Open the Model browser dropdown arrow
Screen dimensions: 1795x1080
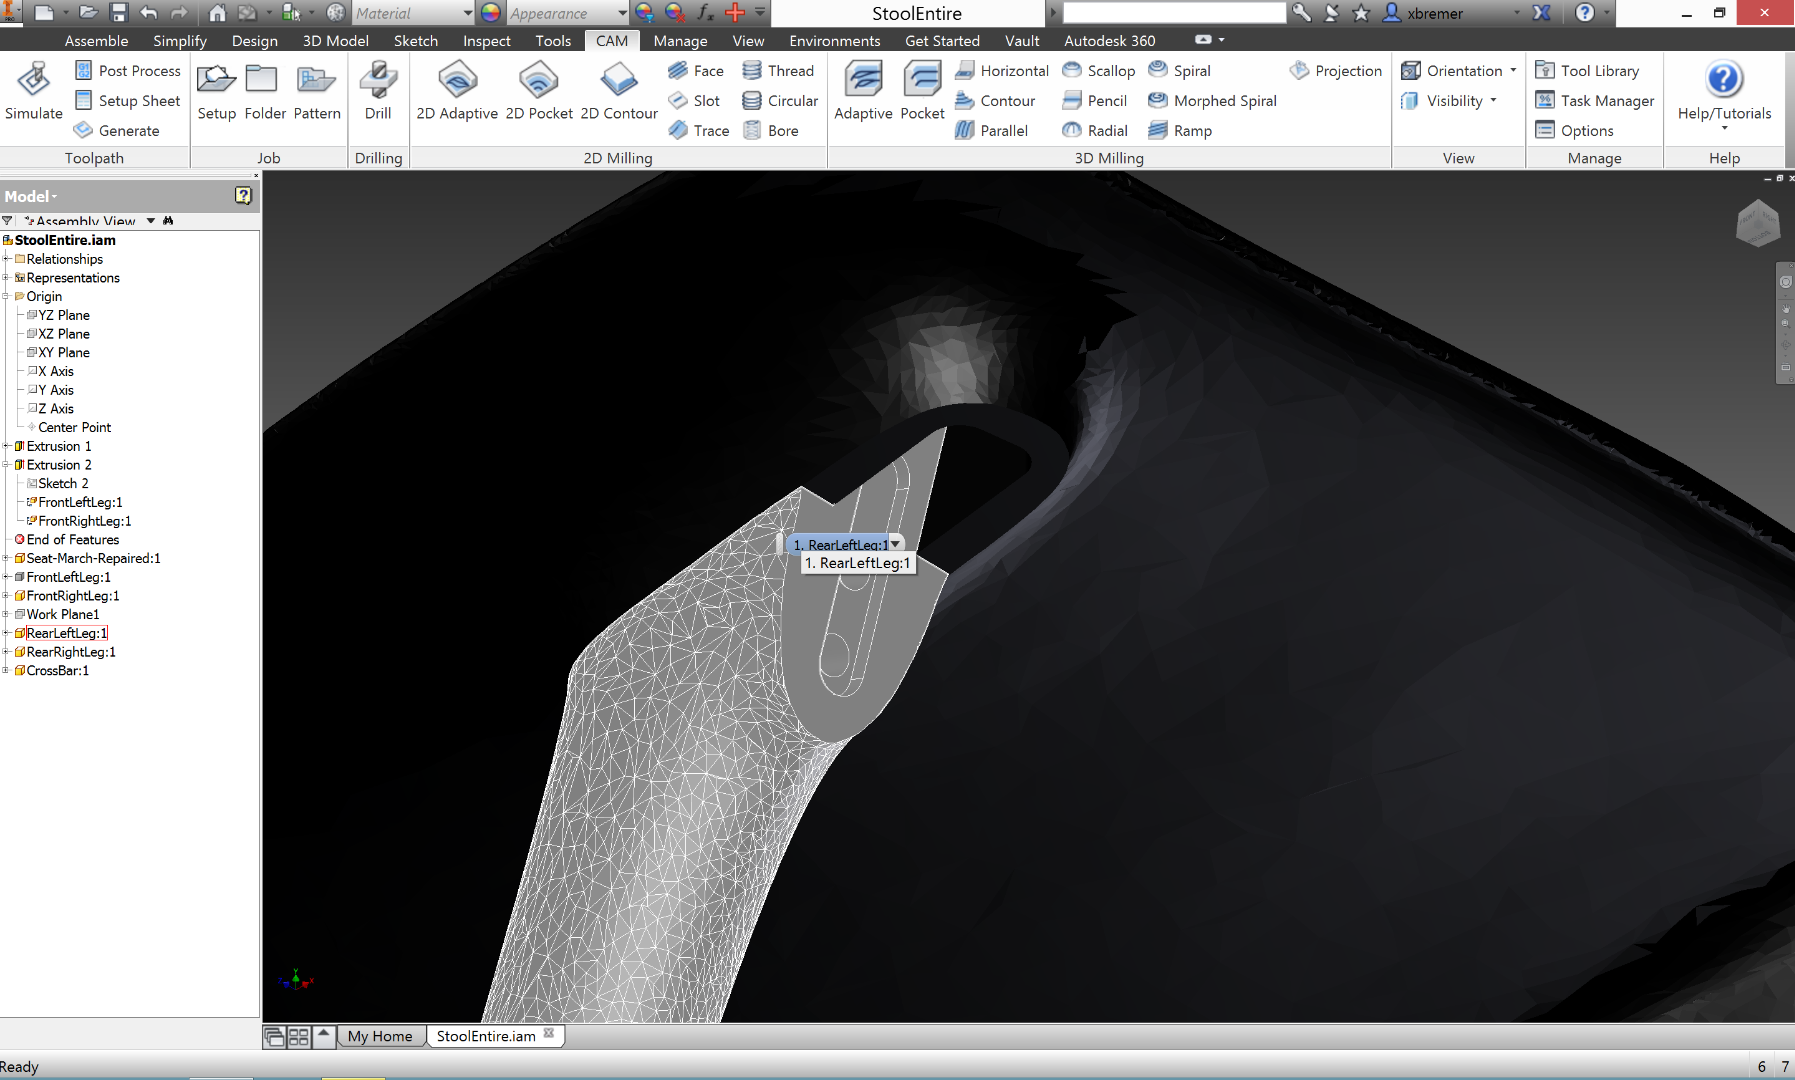[54, 197]
